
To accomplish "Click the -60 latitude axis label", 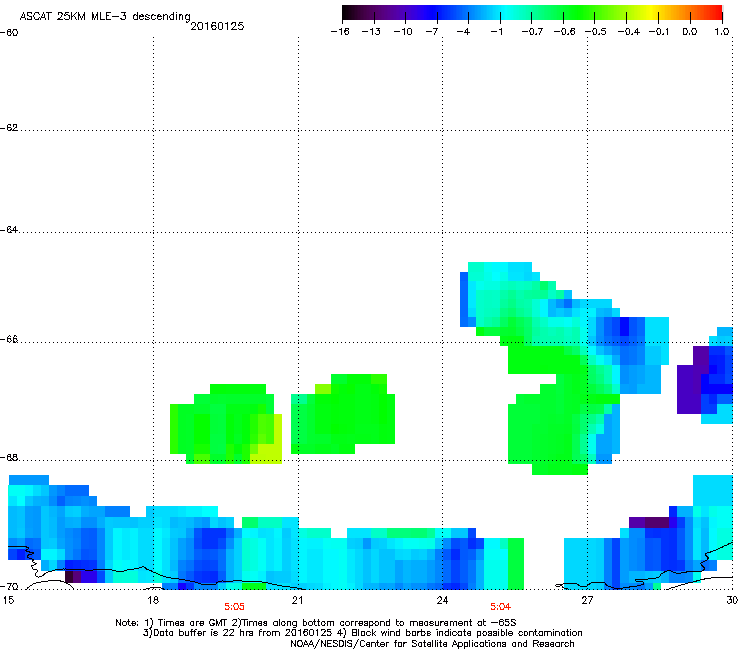I will 9,33.
